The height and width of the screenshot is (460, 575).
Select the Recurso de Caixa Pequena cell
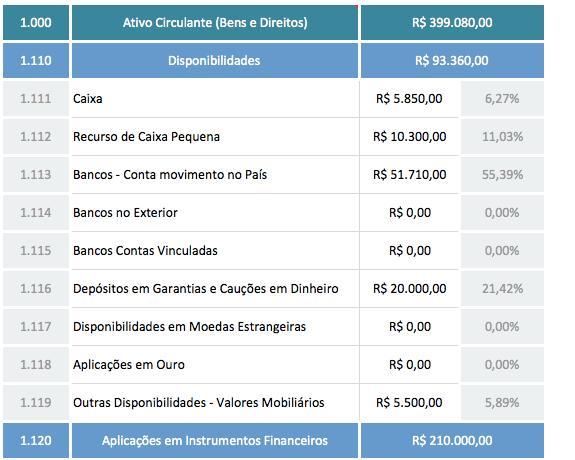click(215, 137)
